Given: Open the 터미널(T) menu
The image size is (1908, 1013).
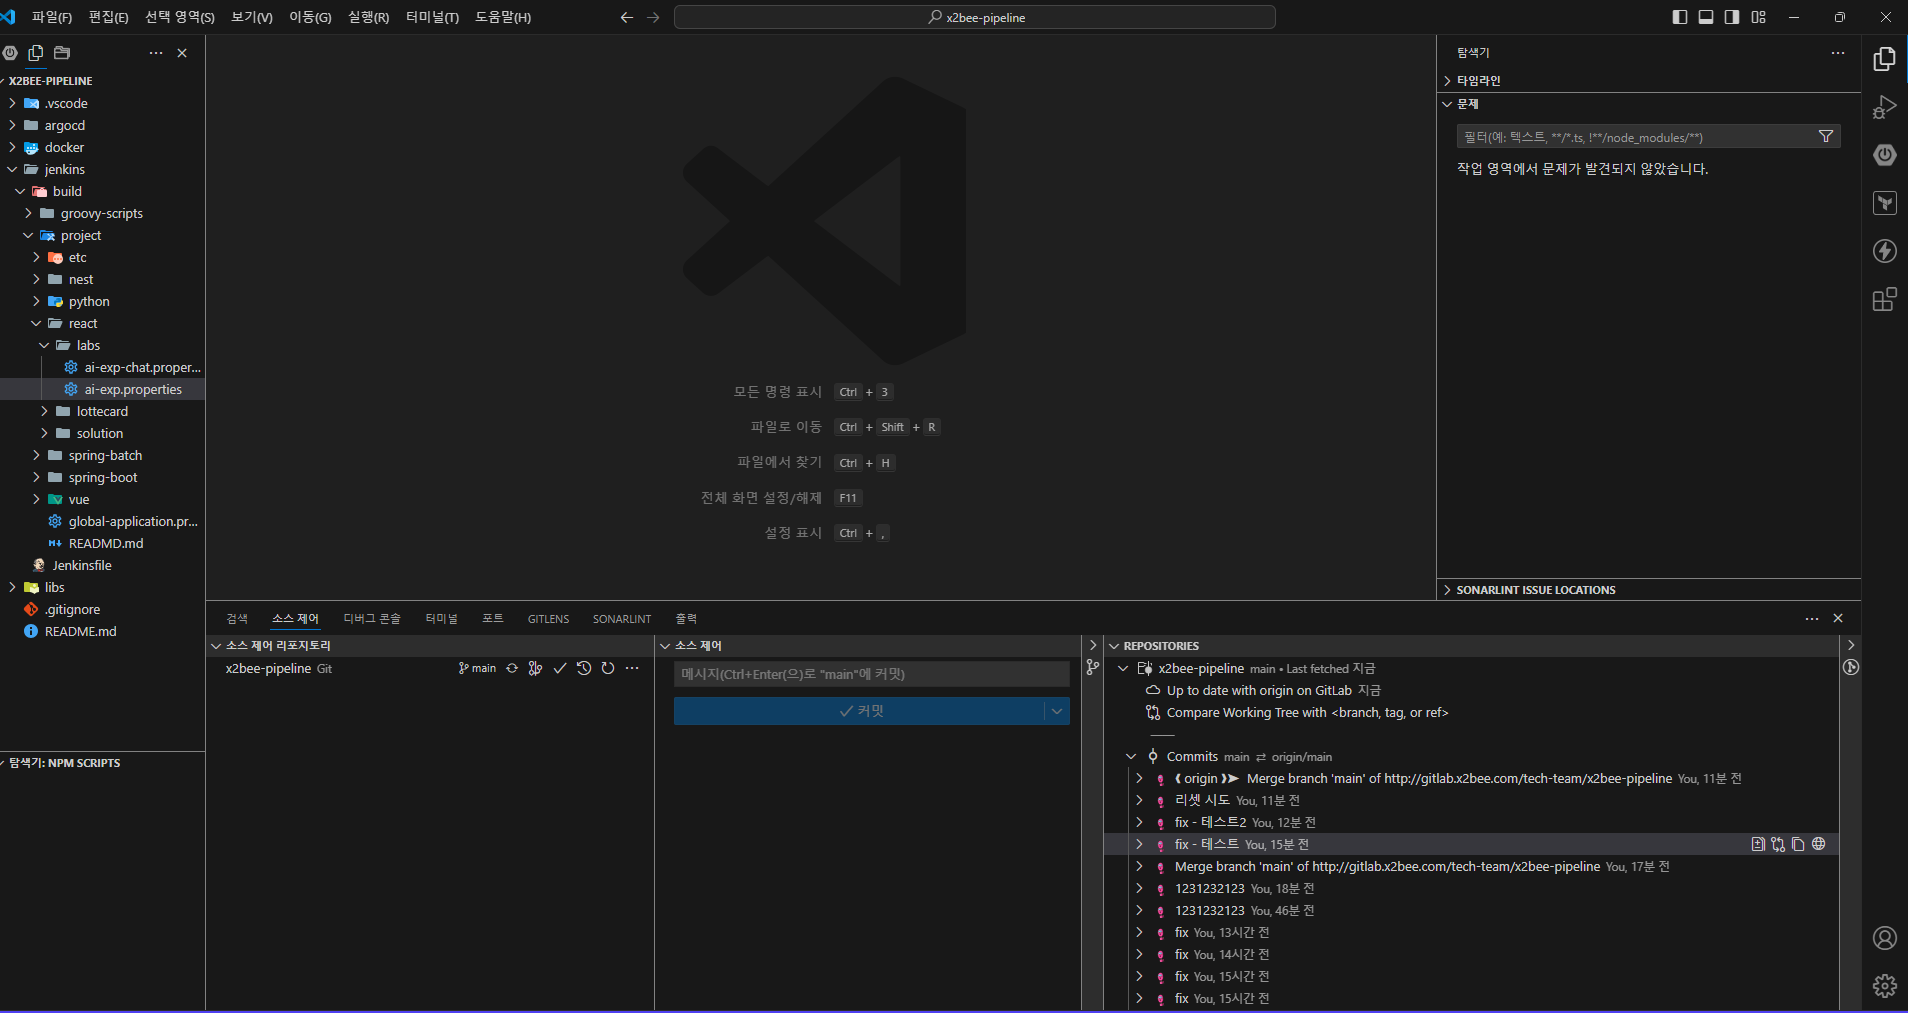Looking at the screenshot, I should click(x=432, y=17).
